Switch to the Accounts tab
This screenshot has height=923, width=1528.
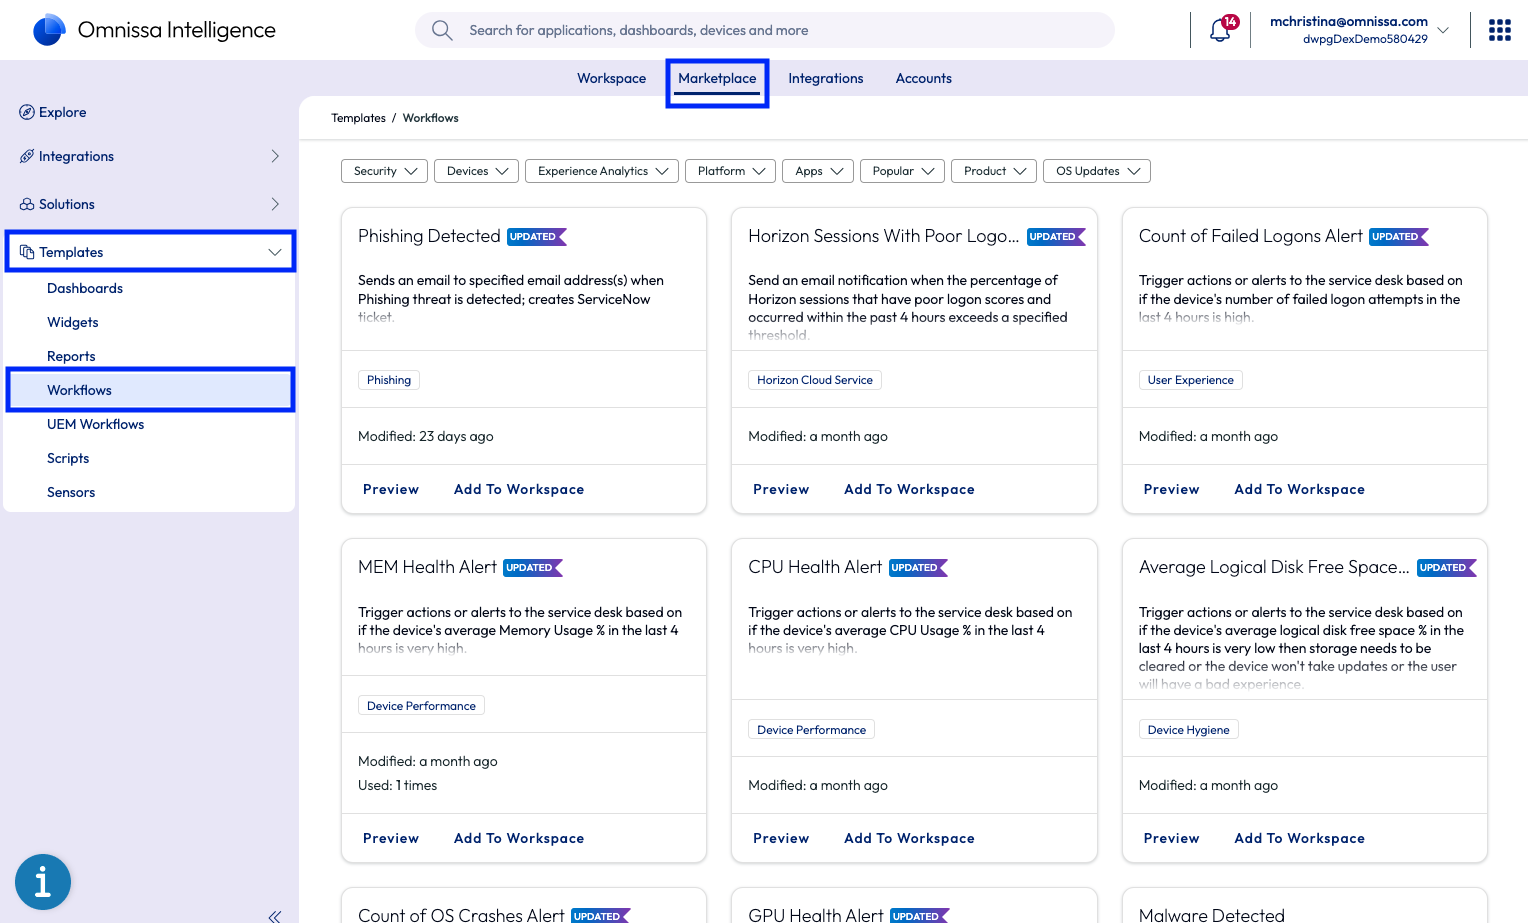[923, 78]
